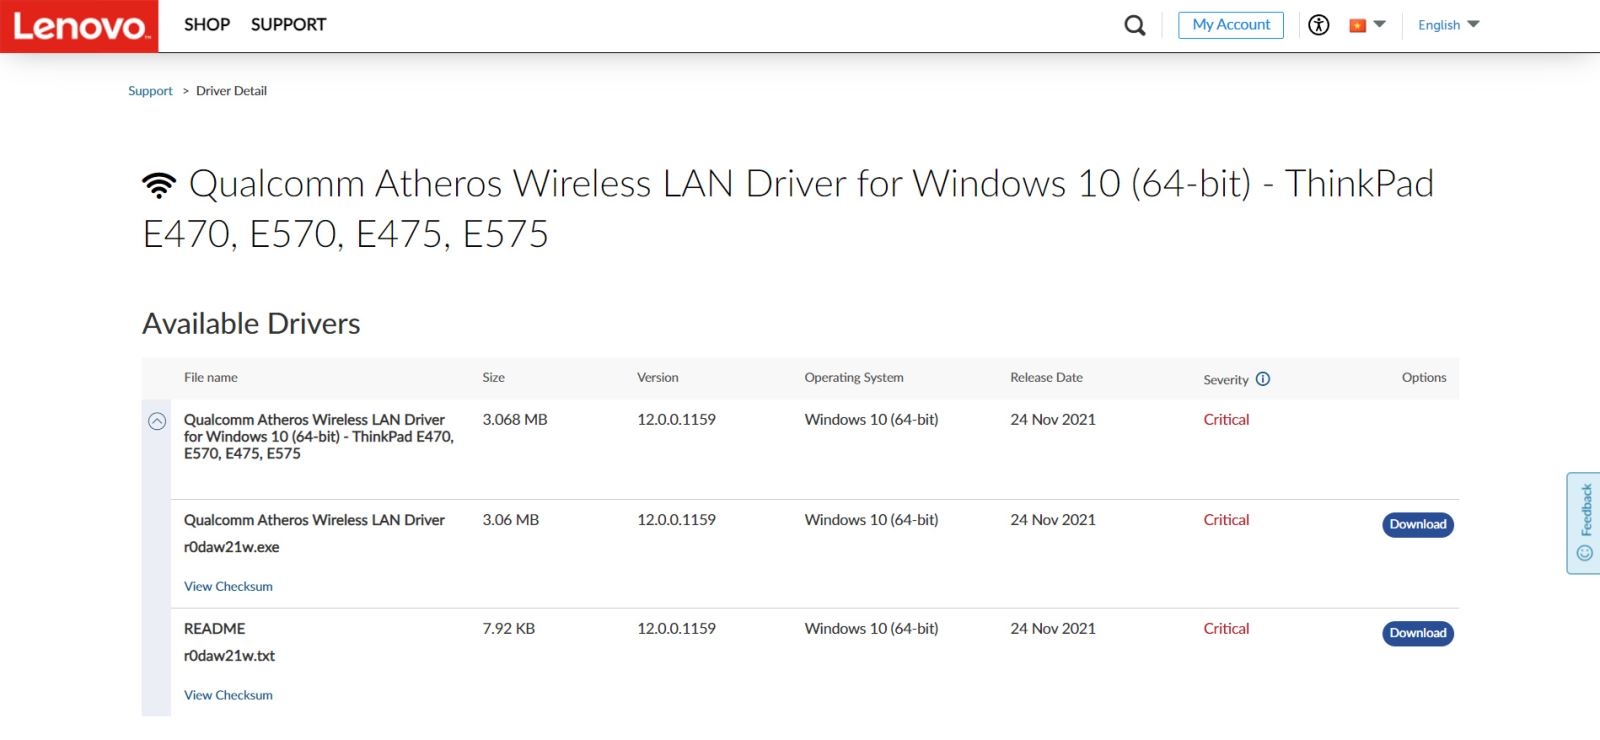Click the Wi-Fi icon beside the title
Image resolution: width=1600 pixels, height=740 pixels.
point(159,185)
